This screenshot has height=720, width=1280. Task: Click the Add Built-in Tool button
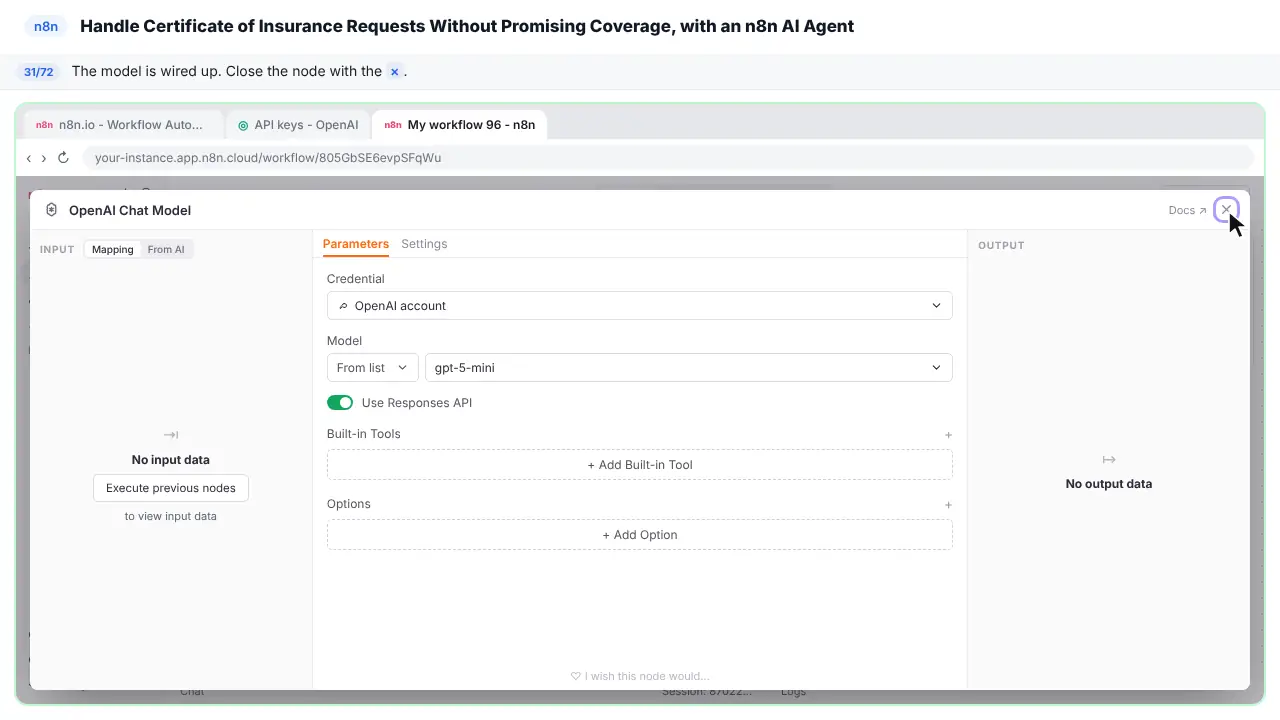640,465
